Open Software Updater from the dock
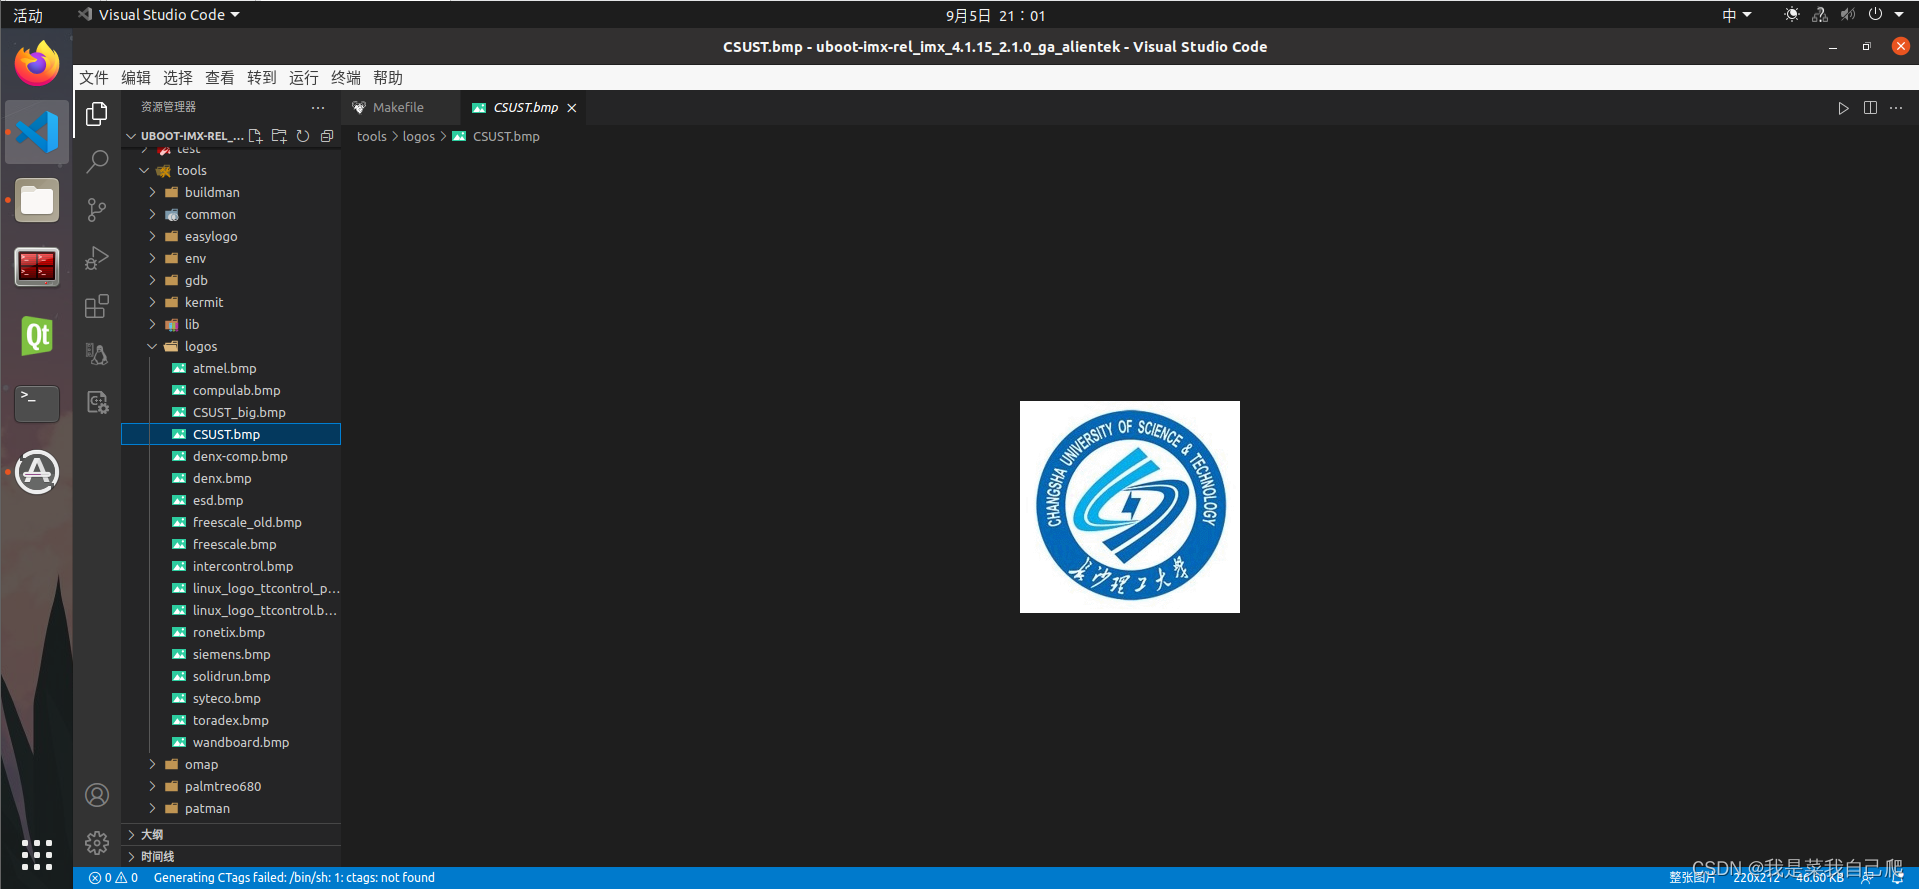Screen dimensions: 1919x889 [37, 471]
